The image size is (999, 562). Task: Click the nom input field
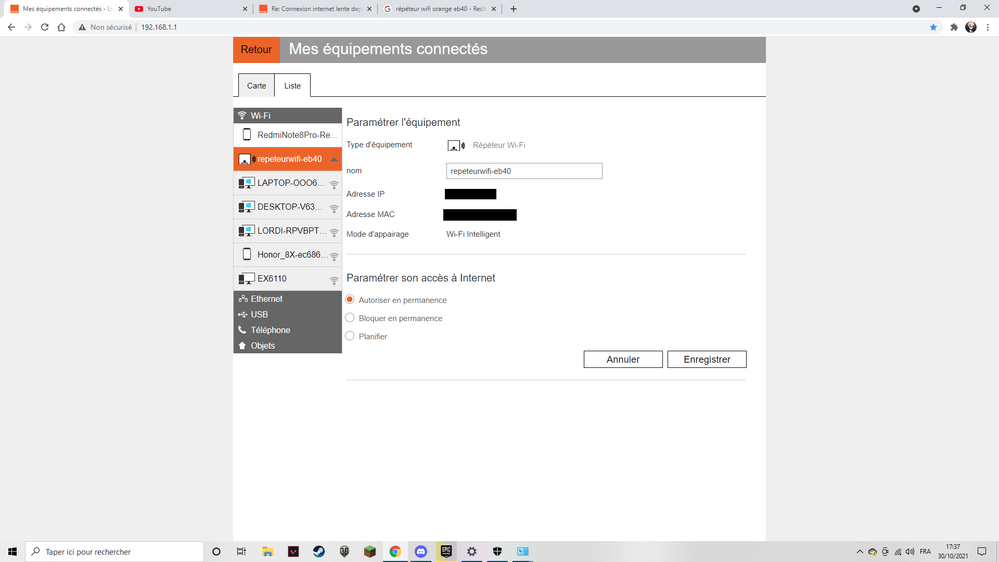524,171
